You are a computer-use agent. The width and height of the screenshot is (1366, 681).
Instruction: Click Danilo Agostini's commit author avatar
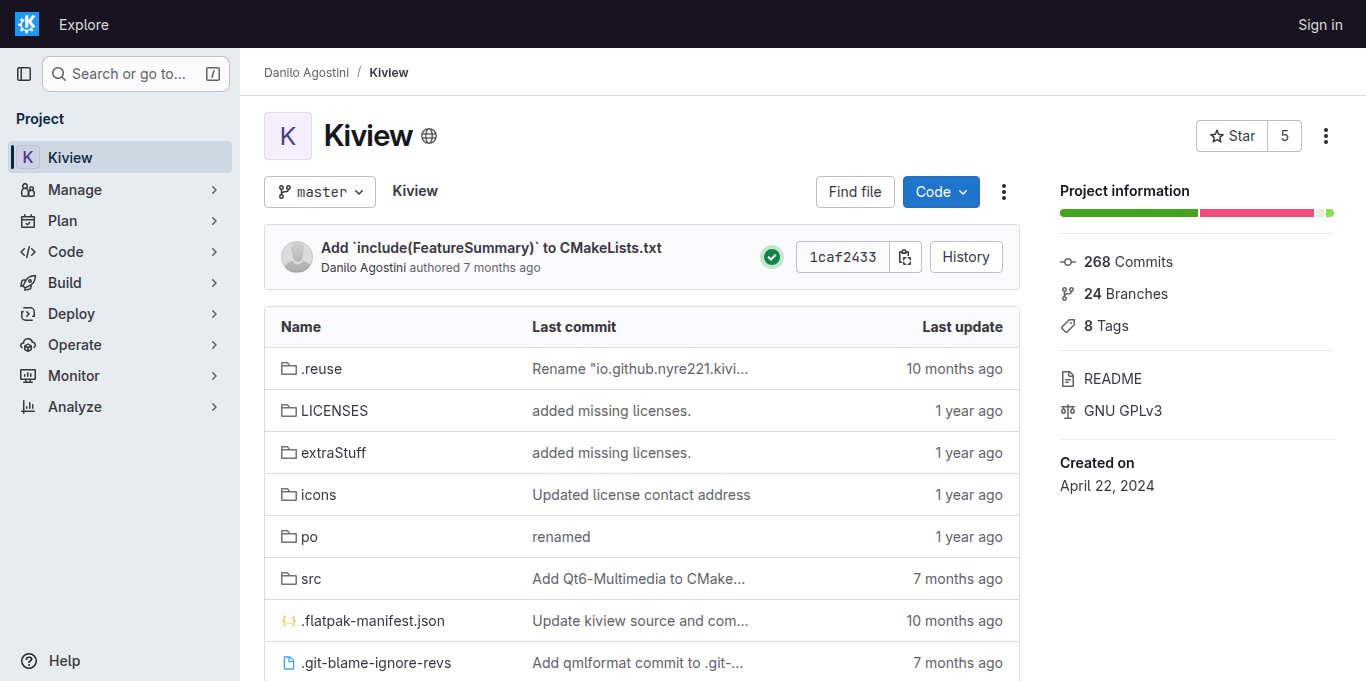coord(297,257)
